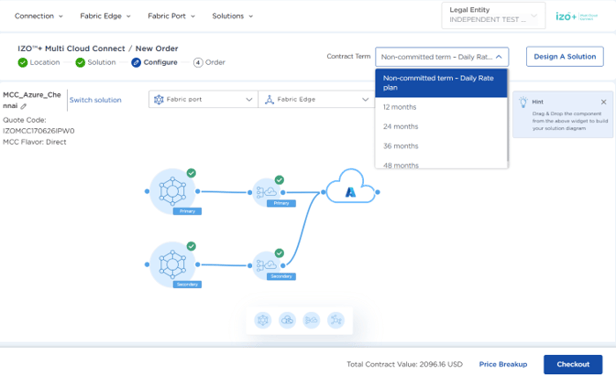This screenshot has height=376, width=616.
Task: Click the Configure step label
Action: (x=160, y=62)
